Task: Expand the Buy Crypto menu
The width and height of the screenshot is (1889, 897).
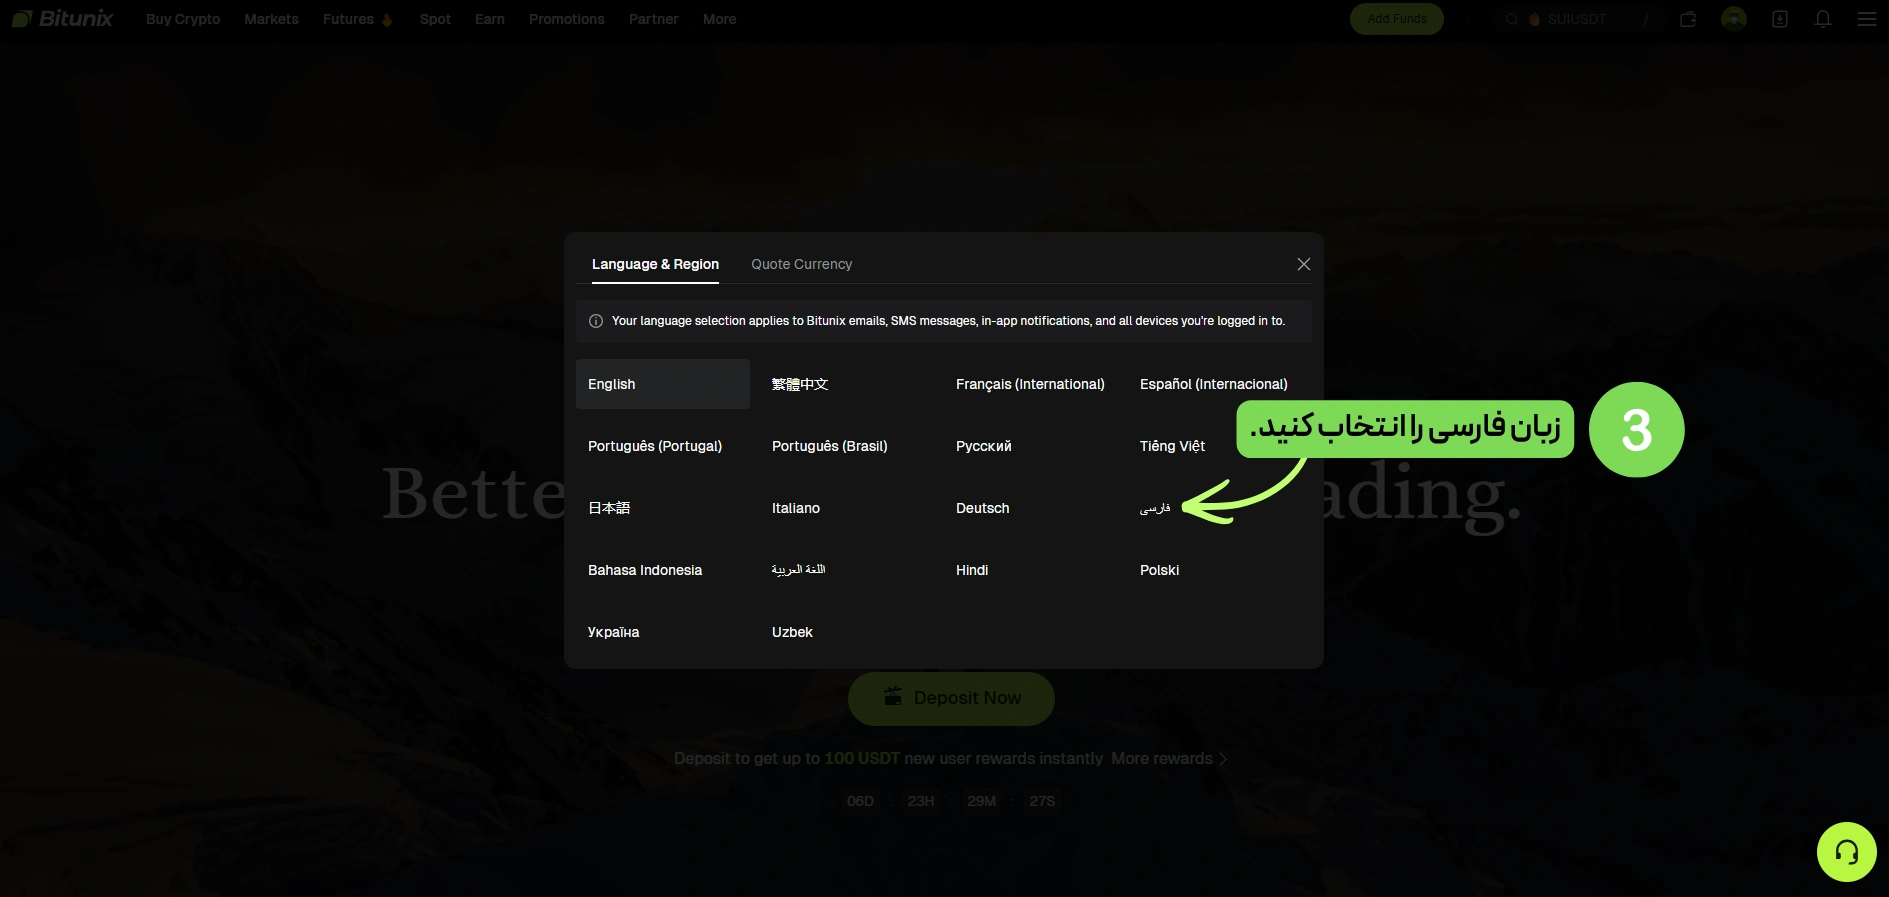Action: pyautogui.click(x=183, y=19)
